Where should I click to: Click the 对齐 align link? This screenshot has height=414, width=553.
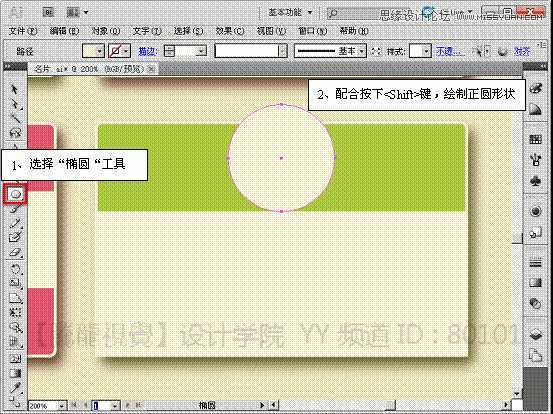(x=522, y=51)
